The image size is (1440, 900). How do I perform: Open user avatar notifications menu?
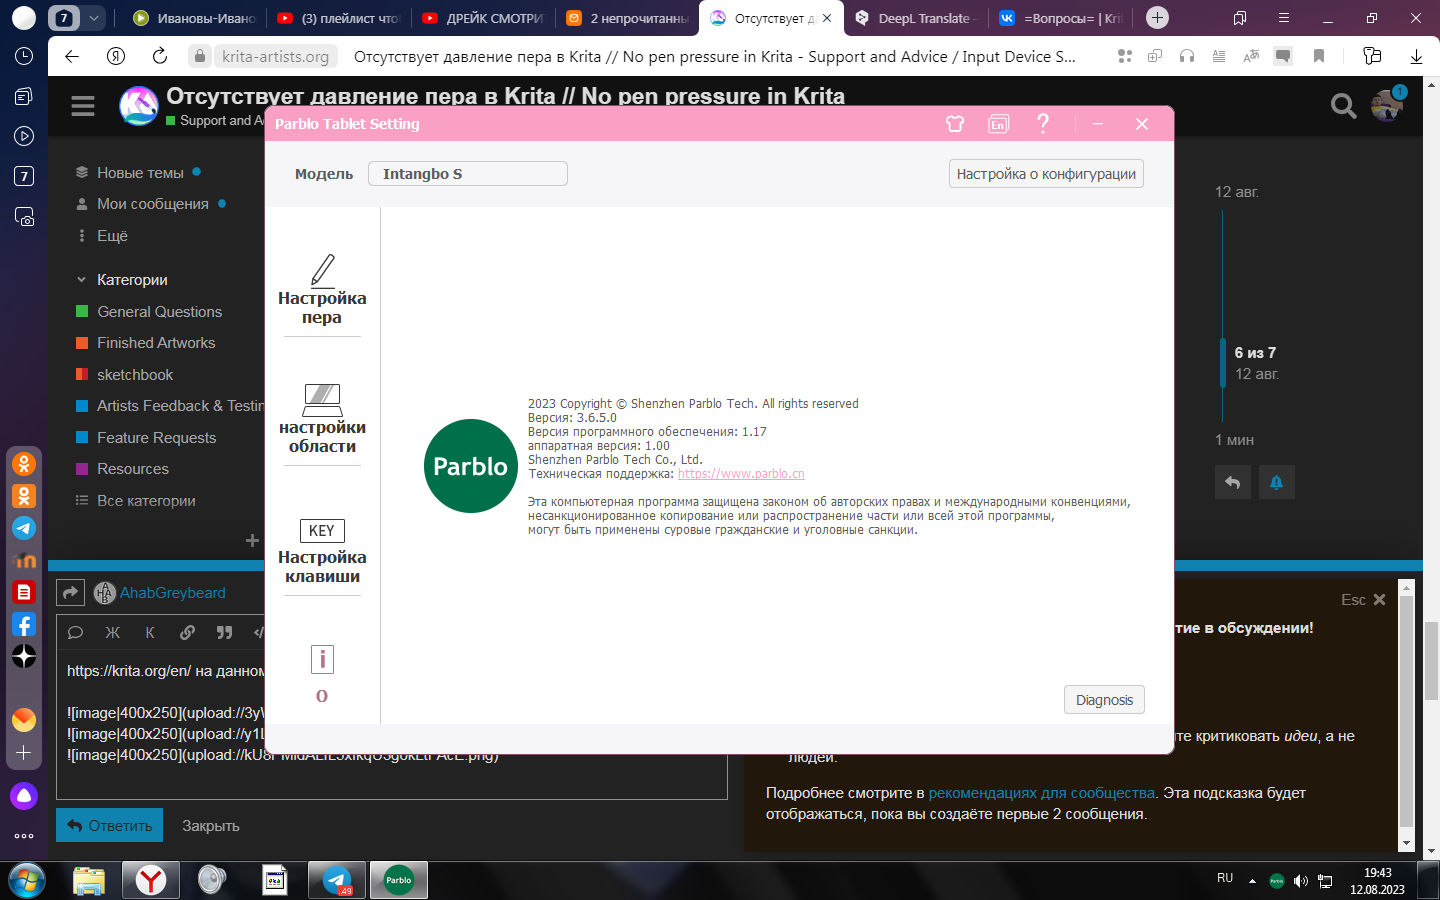coord(1387,104)
